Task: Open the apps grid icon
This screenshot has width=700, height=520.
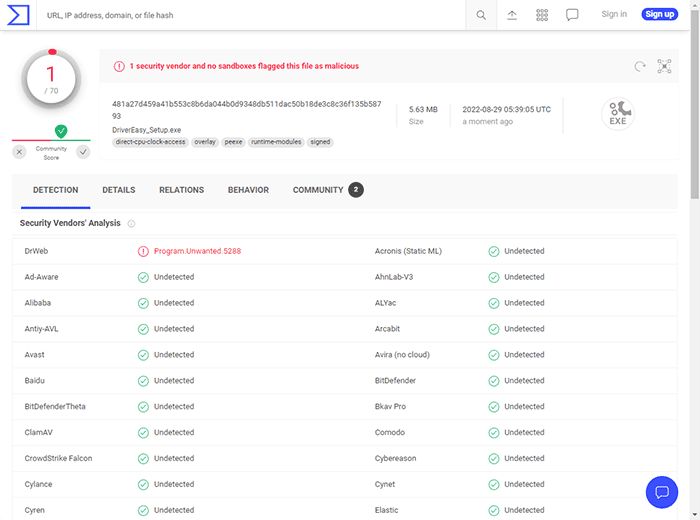Action: point(542,15)
